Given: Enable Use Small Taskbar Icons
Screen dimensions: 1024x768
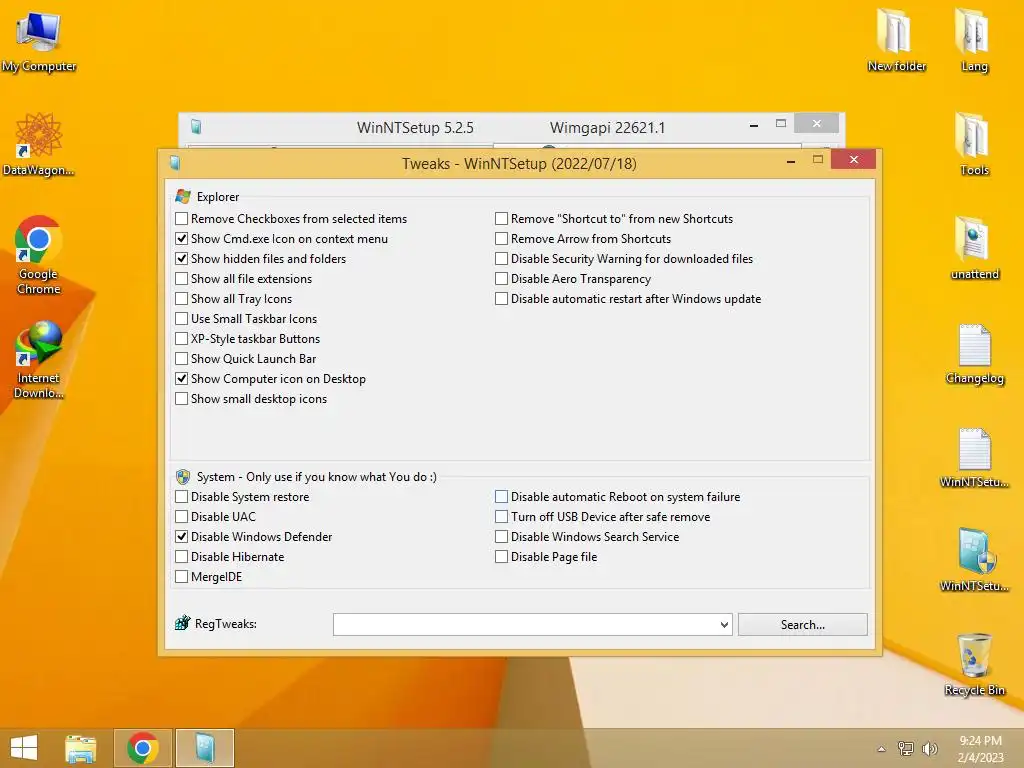Looking at the screenshot, I should (182, 319).
